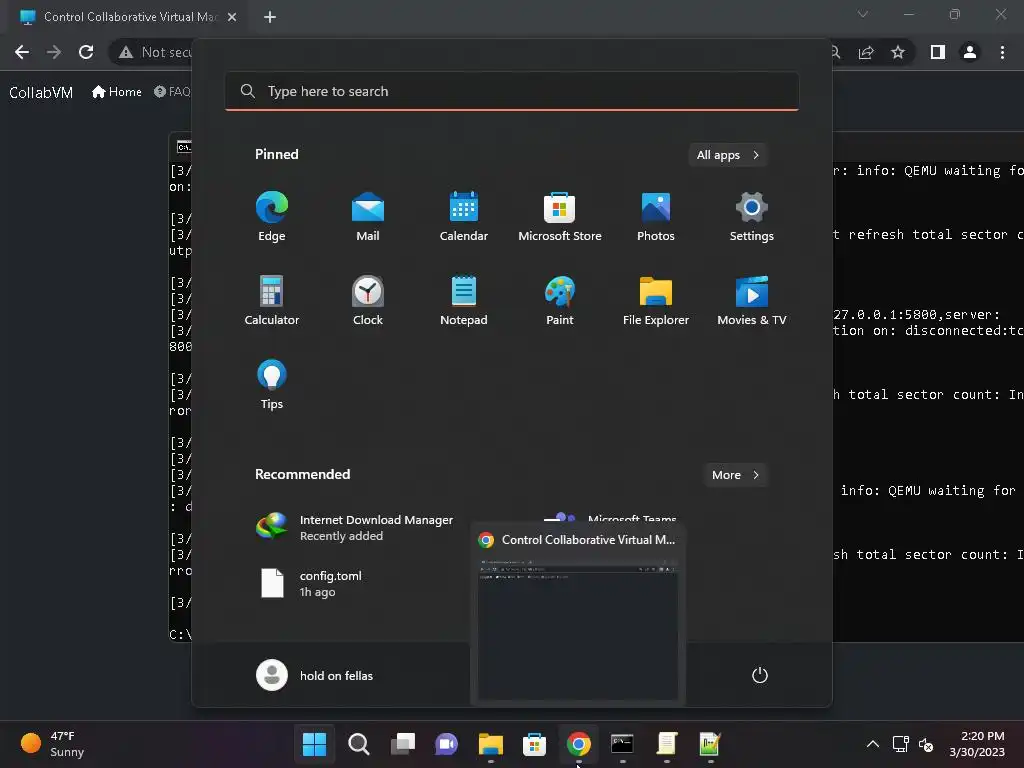The image size is (1024, 768).
Task: Open Microsoft Store on taskbar
Action: [x=534, y=744]
